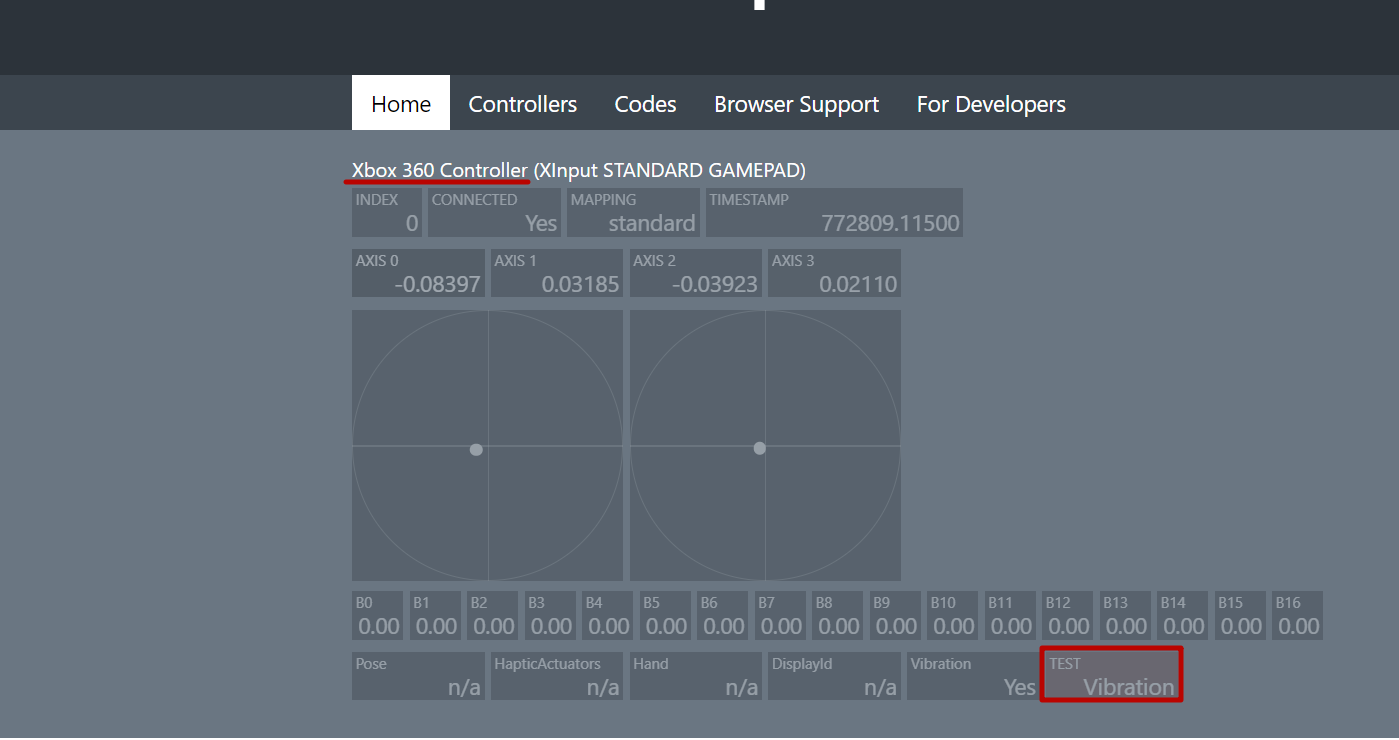Select the TIMESTAMP field
1399x740 pixels.
(x=834, y=213)
